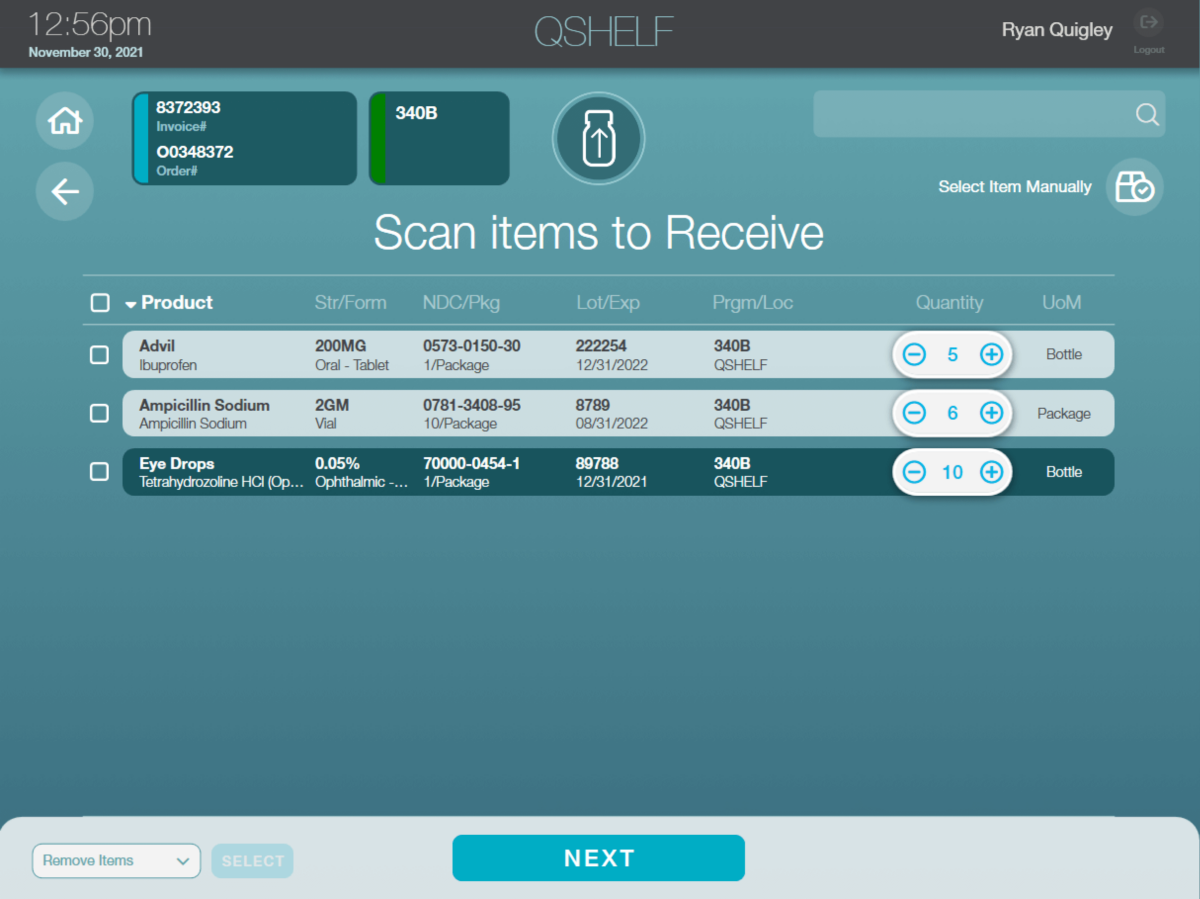Screen dimensions: 1200x899
Task: Open search using the magnifier icon
Action: [1146, 114]
